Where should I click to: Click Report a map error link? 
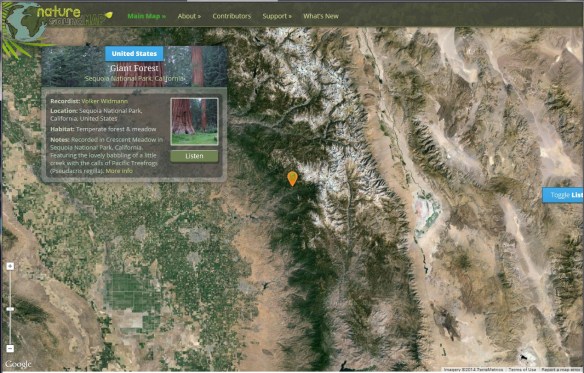(560, 370)
